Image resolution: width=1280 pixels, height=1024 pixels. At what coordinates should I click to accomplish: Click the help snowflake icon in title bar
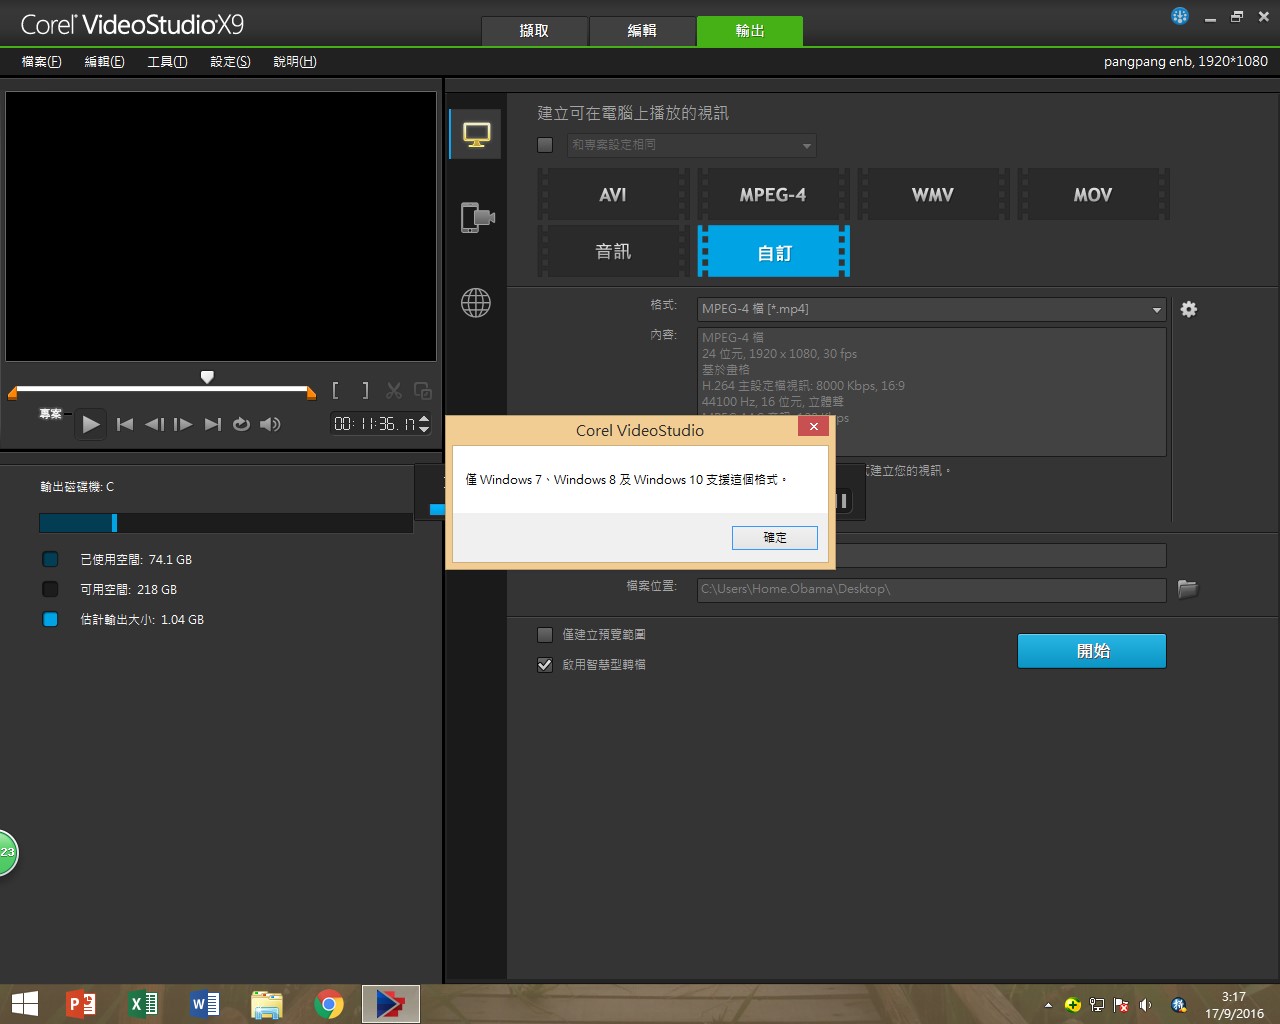[1180, 16]
